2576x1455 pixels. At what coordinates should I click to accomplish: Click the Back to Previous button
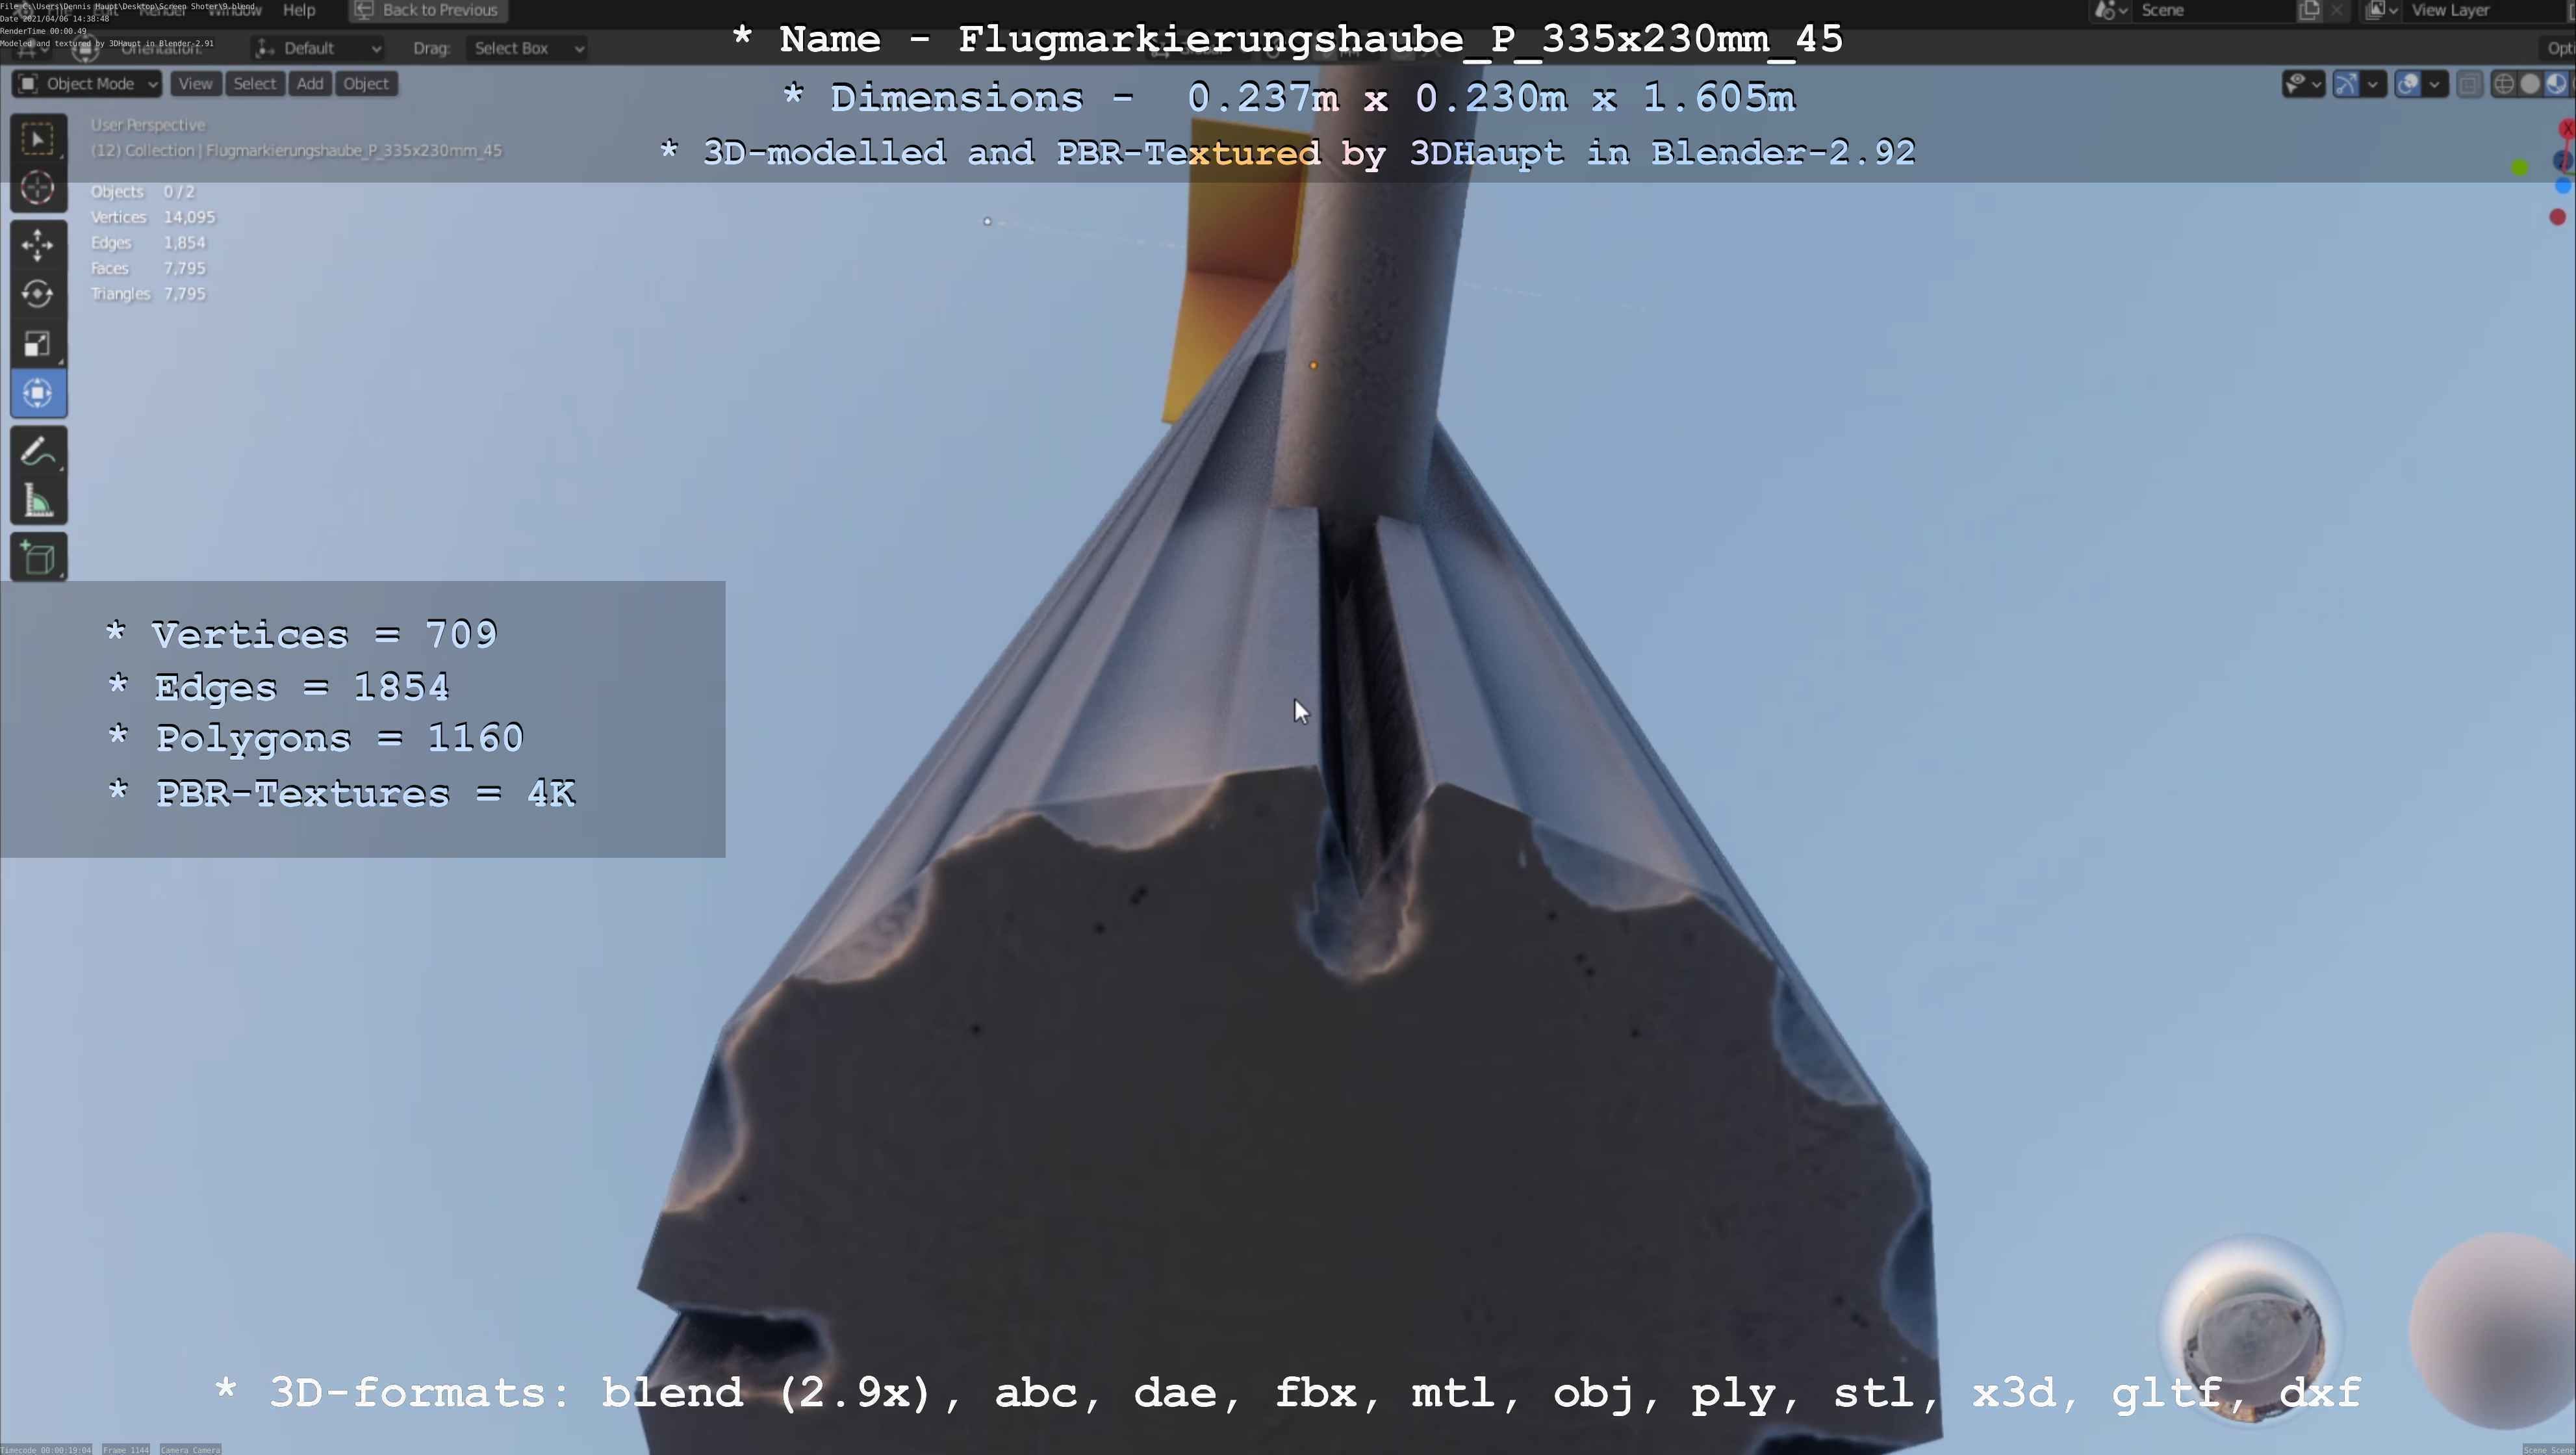click(x=428, y=10)
